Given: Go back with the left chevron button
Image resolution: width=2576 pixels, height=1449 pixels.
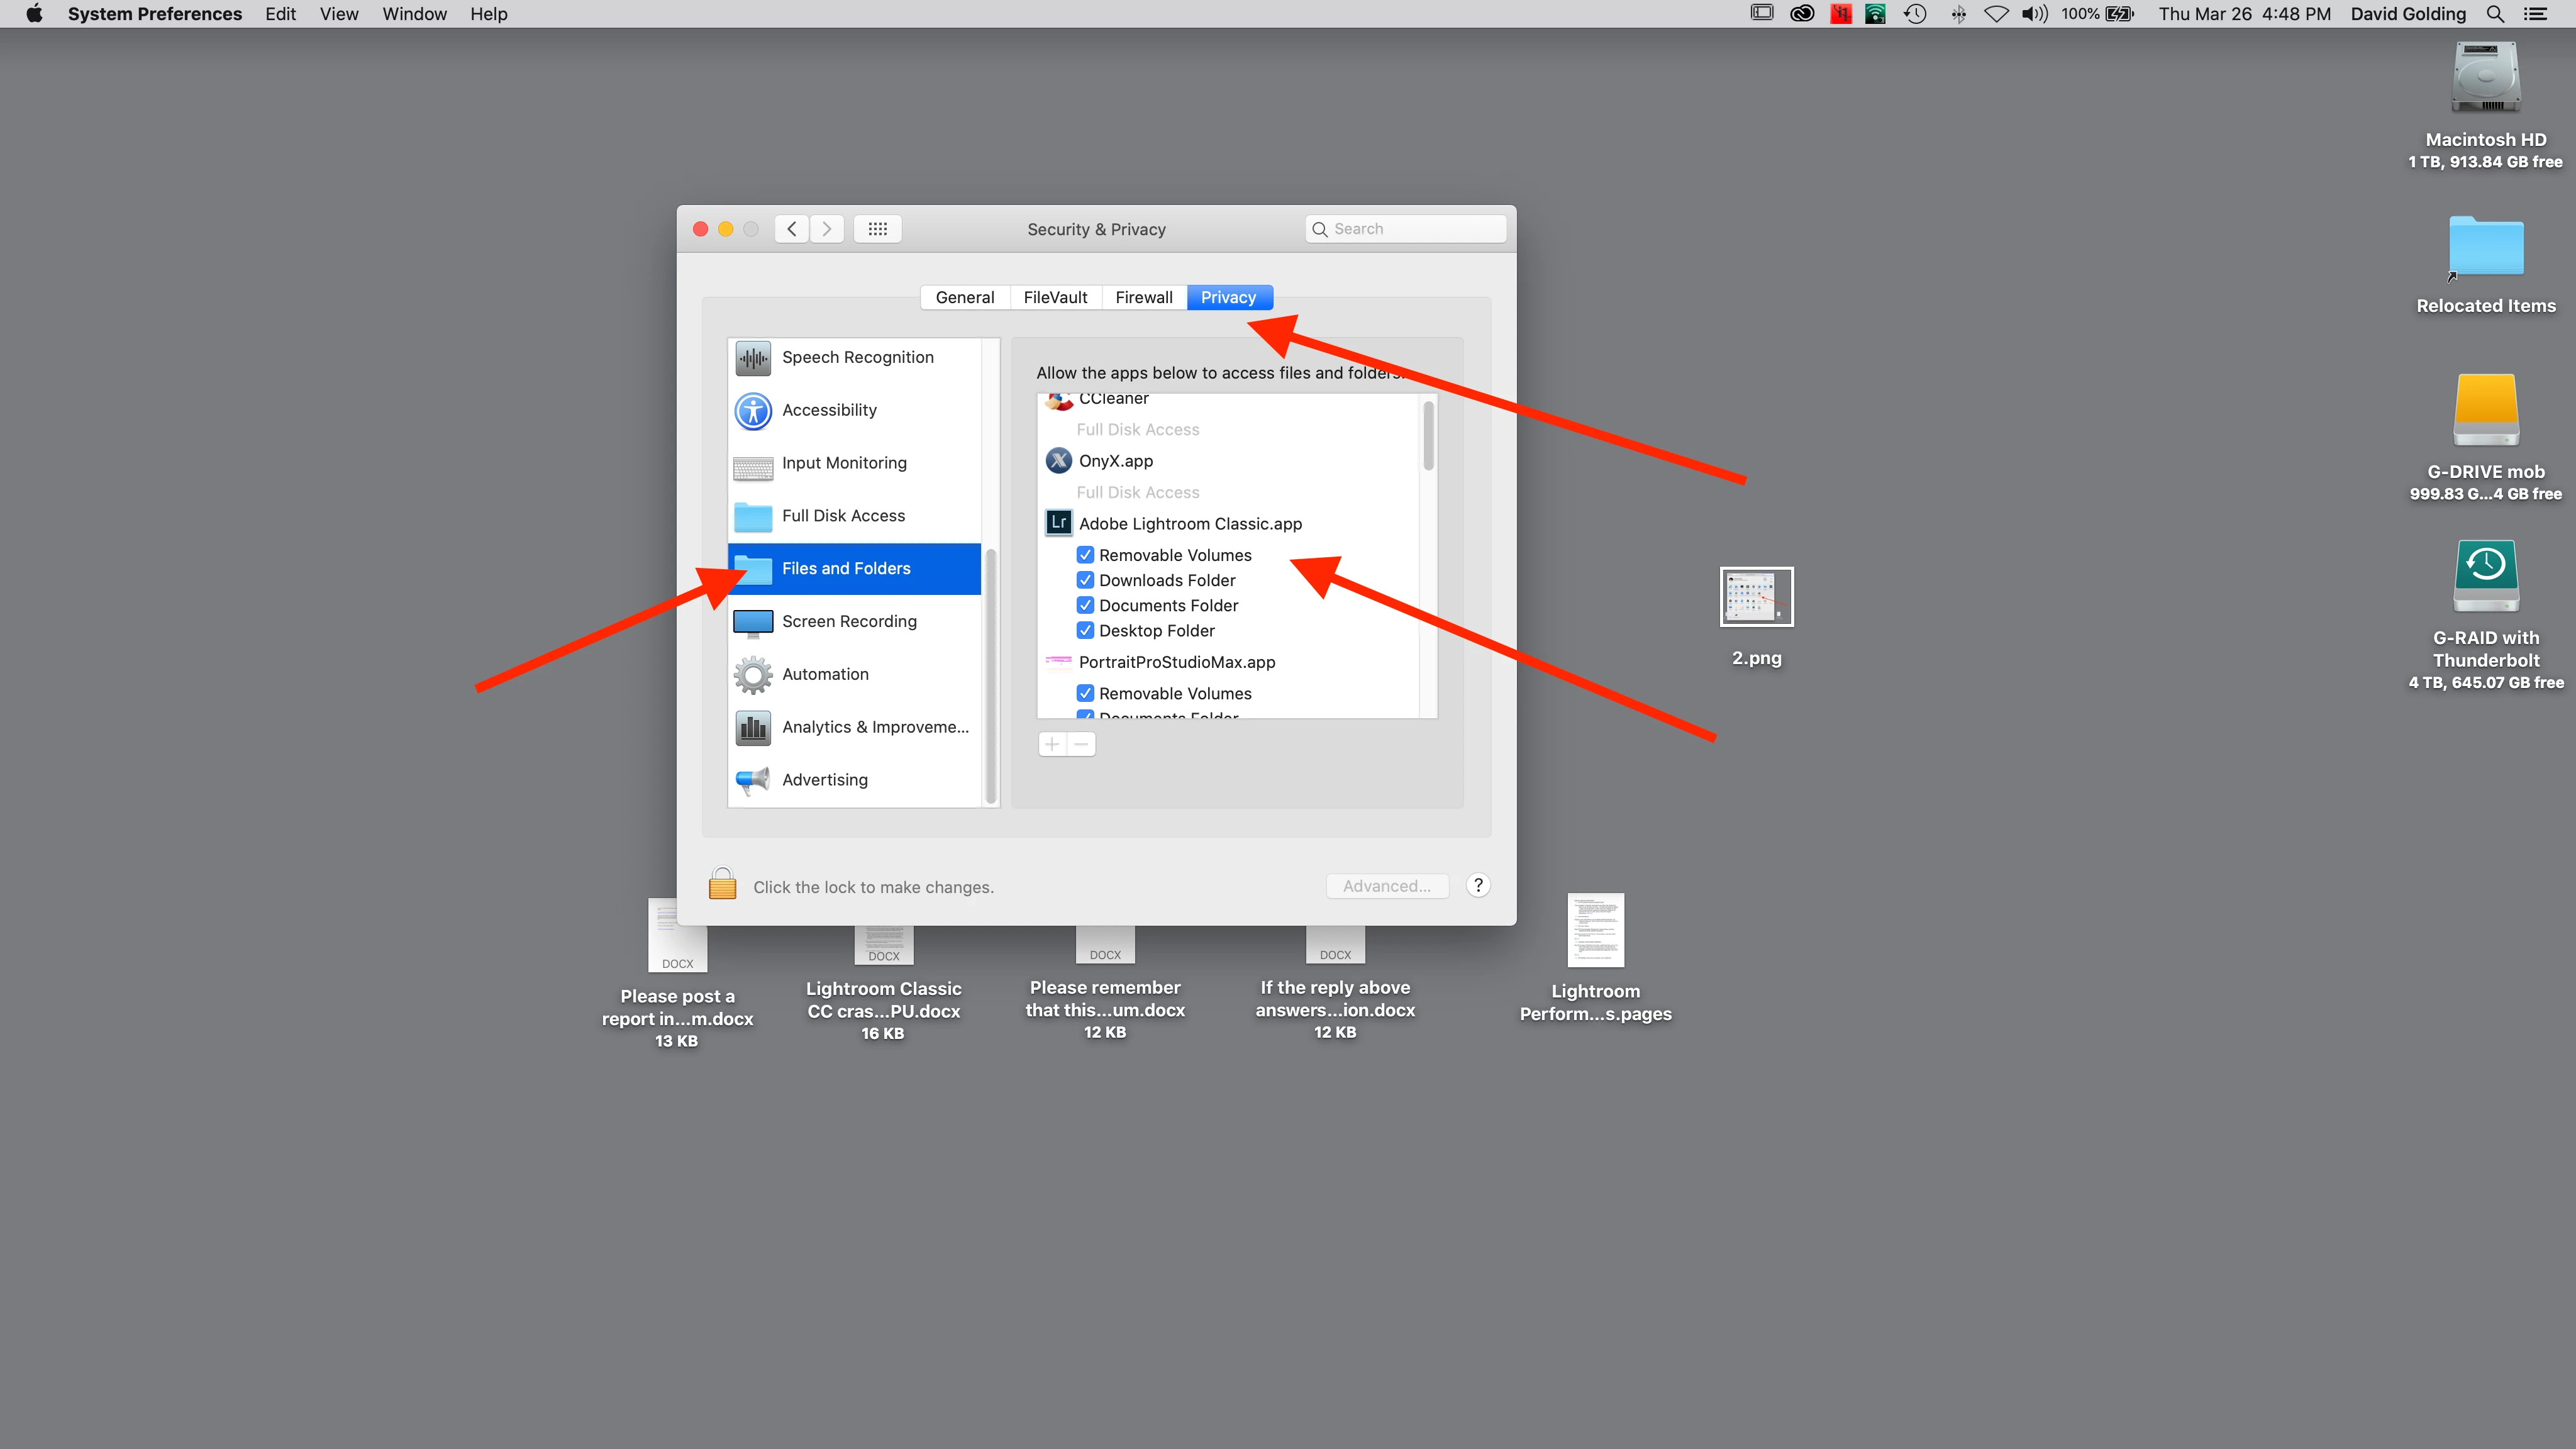Looking at the screenshot, I should point(792,229).
